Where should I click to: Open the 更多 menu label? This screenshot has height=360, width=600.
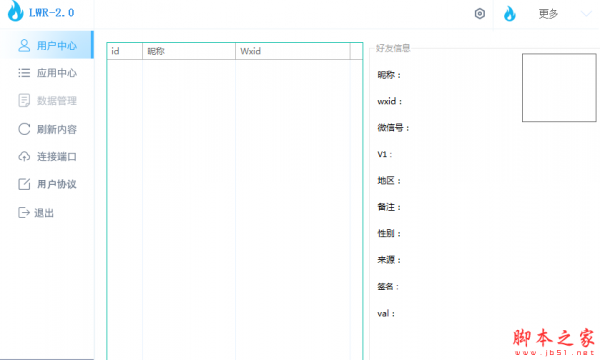(x=548, y=14)
